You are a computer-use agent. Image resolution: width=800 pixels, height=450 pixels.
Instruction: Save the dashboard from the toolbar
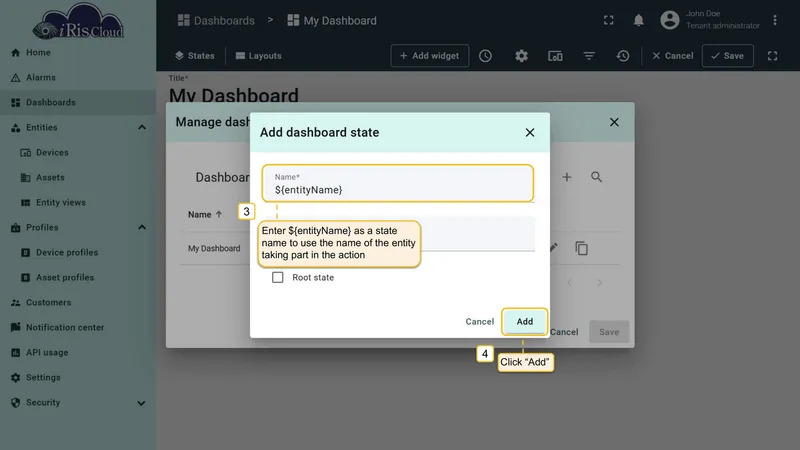(728, 56)
